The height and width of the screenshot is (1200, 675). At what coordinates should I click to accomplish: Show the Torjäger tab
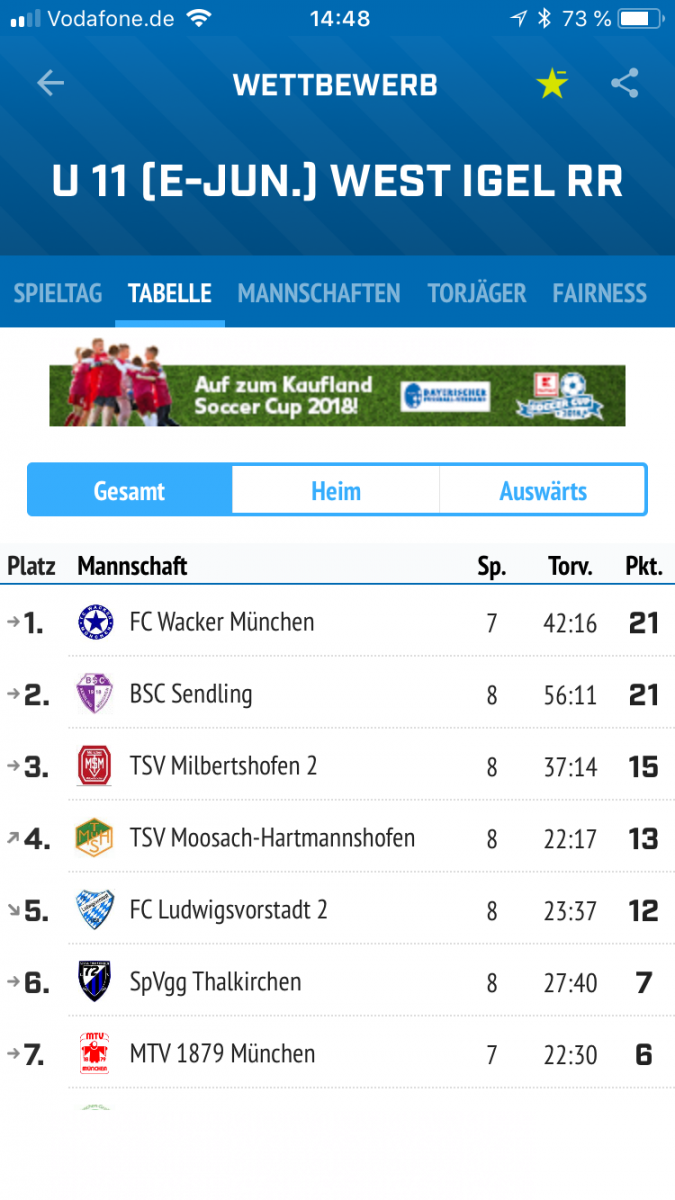477,294
